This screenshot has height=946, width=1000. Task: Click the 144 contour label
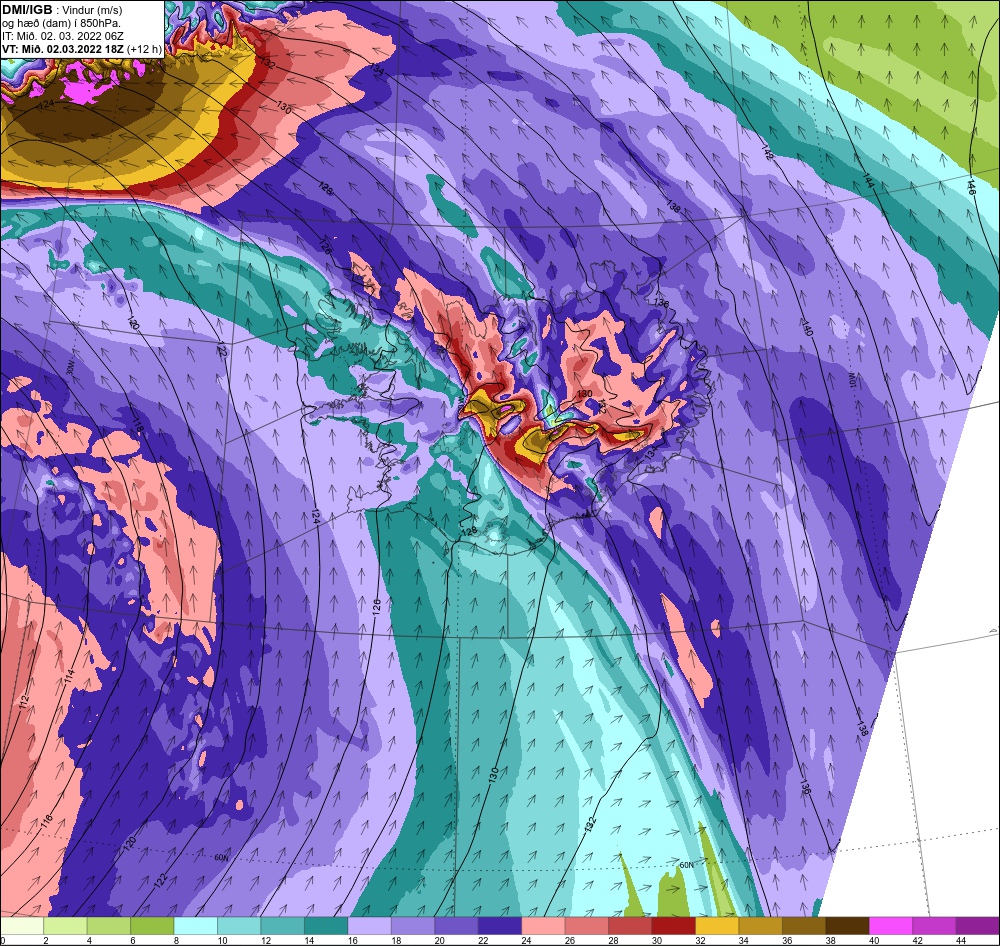point(868,181)
